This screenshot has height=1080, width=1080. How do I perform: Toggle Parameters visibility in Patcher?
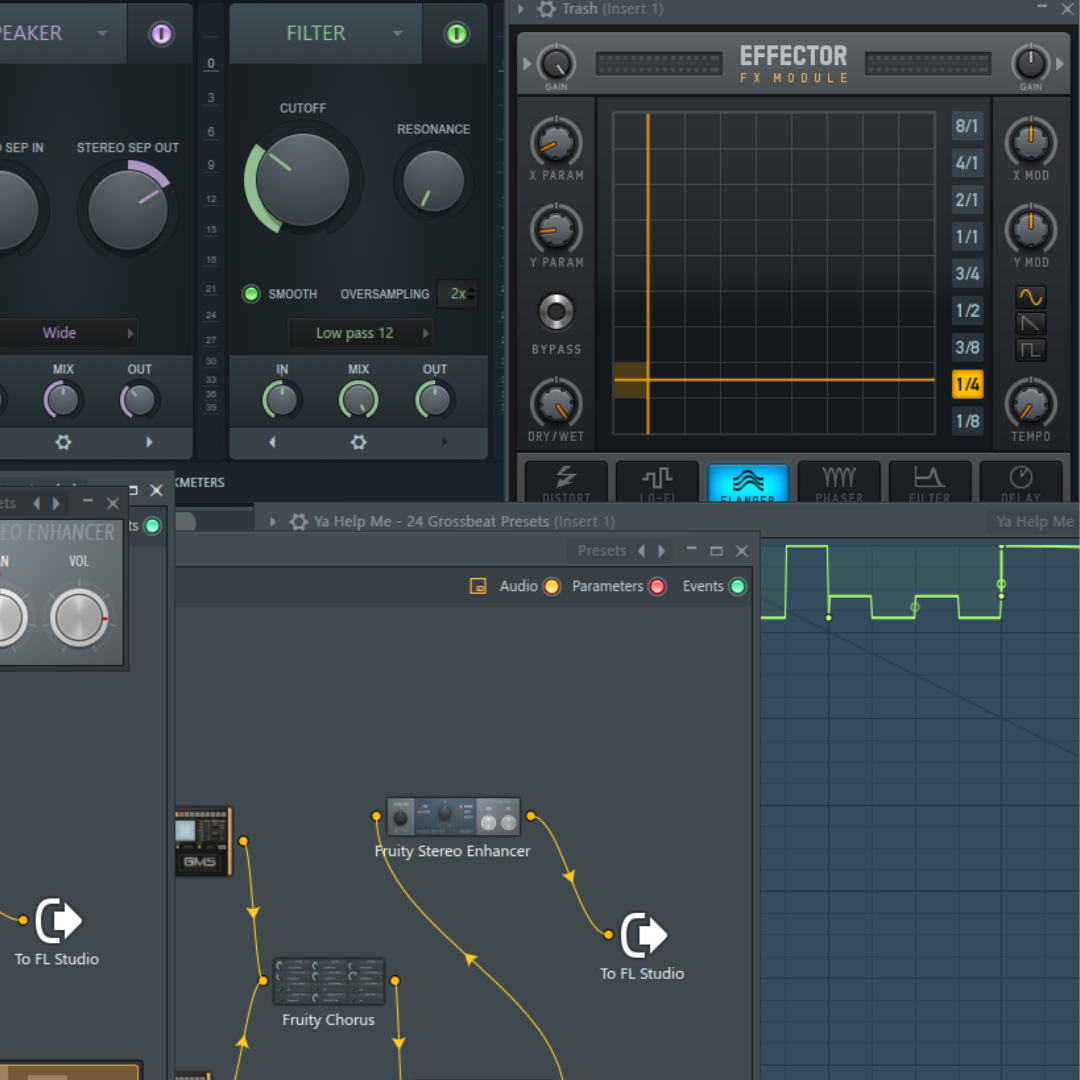point(658,586)
